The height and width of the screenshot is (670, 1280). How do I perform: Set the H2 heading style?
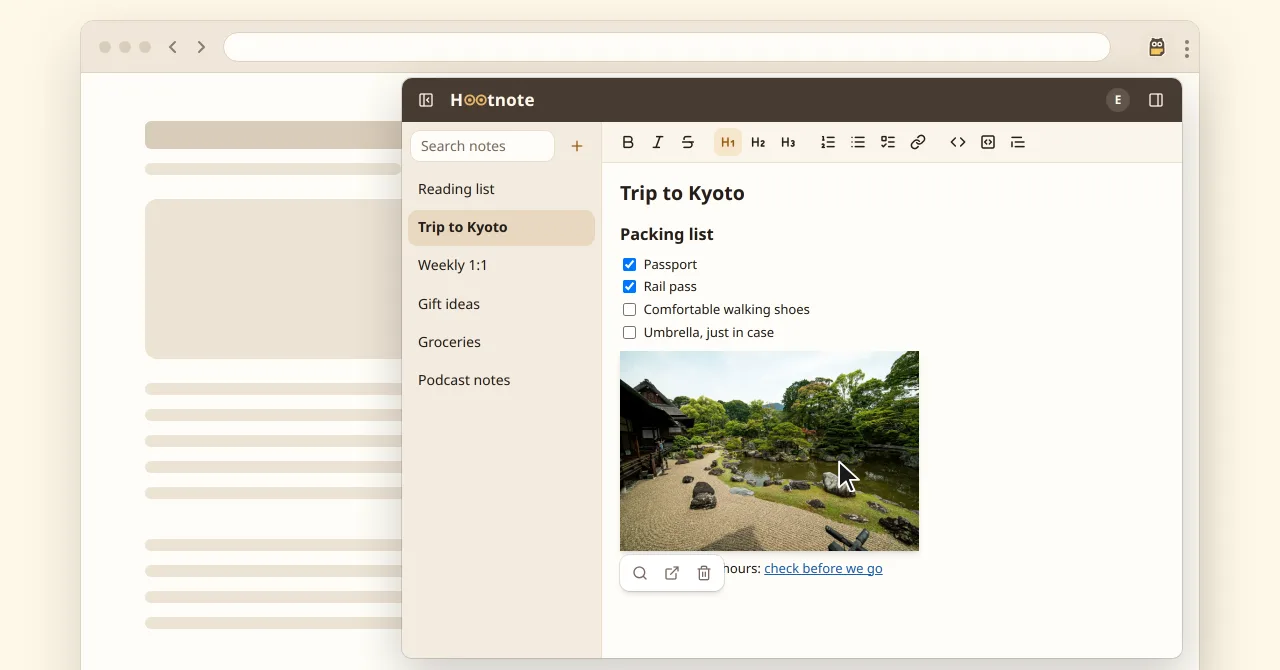758,143
